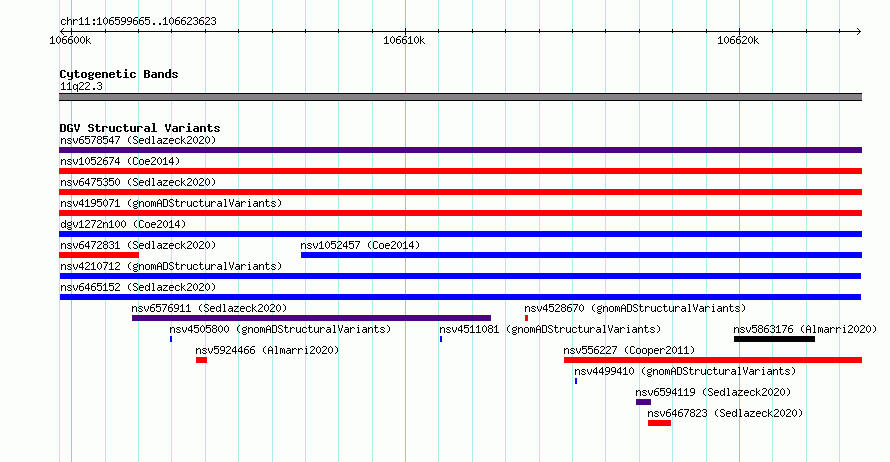This screenshot has height=462, width=890.
Task: Select the small red nsv5924466 bar
Action: (x=201, y=360)
